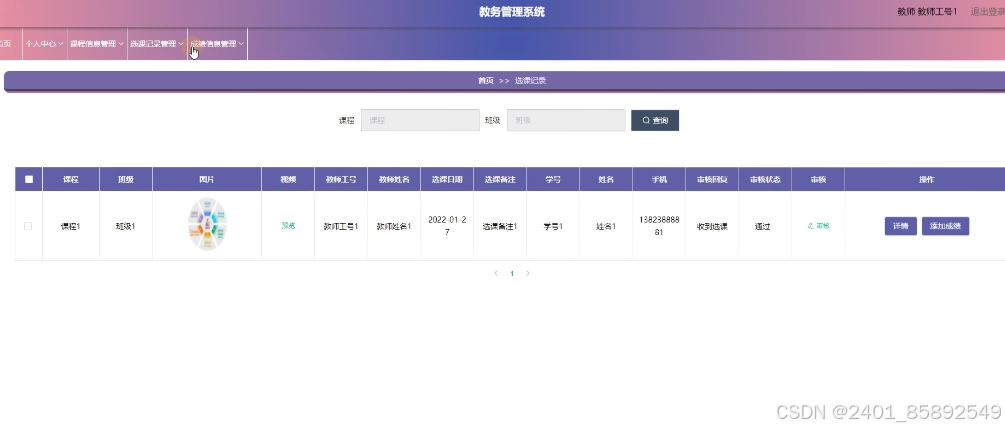Click the 首页 breadcrumb link
The height and width of the screenshot is (430, 1005).
pos(485,81)
